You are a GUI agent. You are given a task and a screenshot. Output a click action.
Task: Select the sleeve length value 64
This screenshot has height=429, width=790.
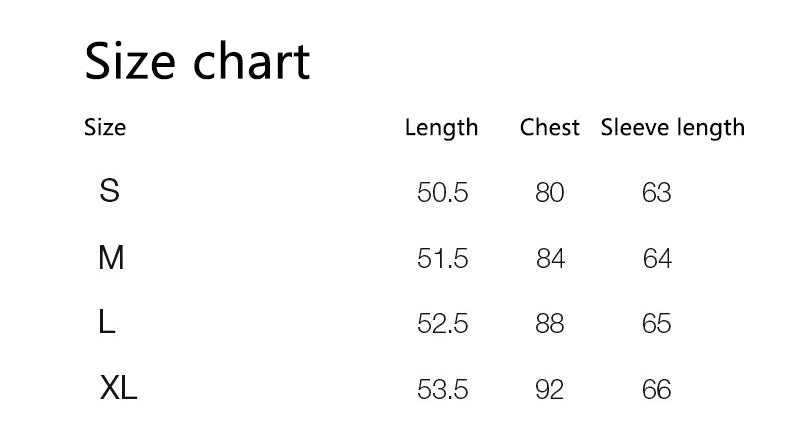tap(657, 259)
